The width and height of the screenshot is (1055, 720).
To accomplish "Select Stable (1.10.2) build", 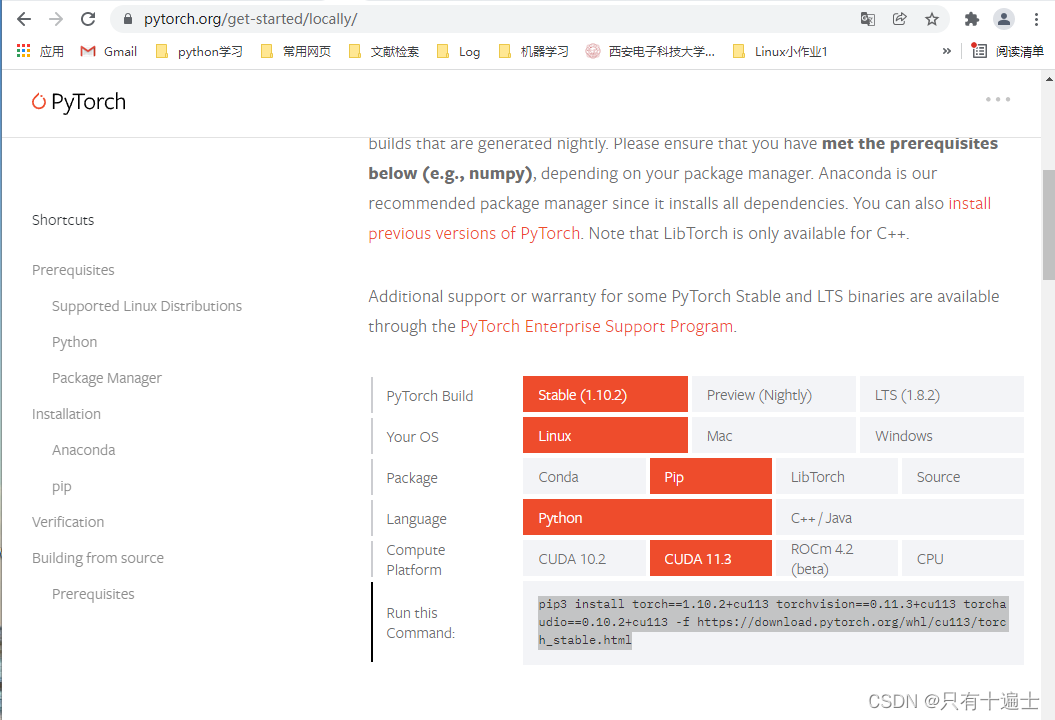I will (605, 394).
